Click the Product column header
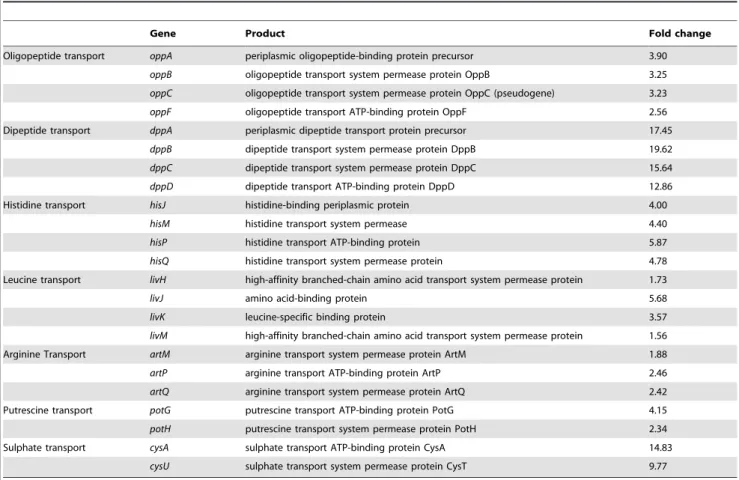739x480 pixels. (x=265, y=33)
